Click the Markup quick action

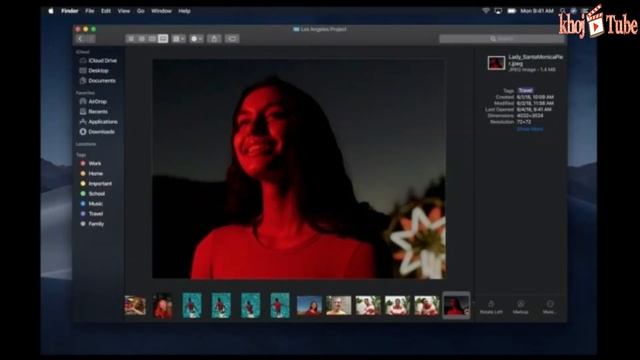520,307
